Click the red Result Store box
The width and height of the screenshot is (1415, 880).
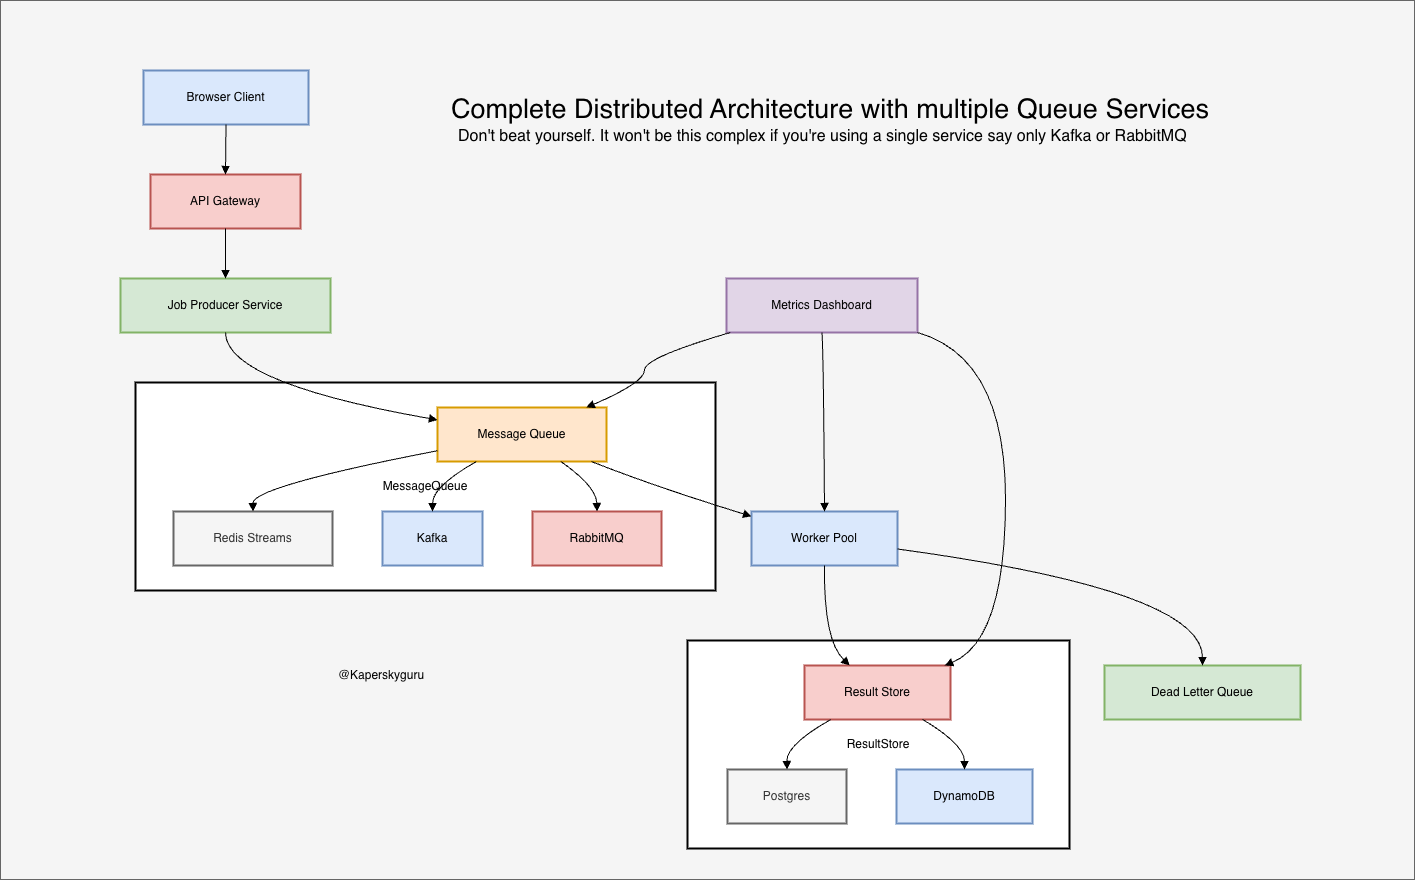(877, 692)
